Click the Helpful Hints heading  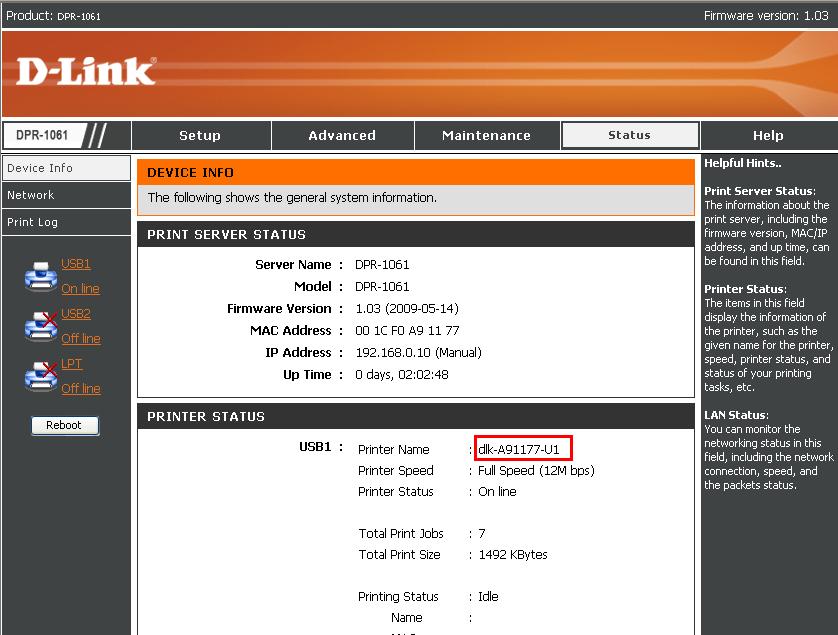[x=743, y=163]
